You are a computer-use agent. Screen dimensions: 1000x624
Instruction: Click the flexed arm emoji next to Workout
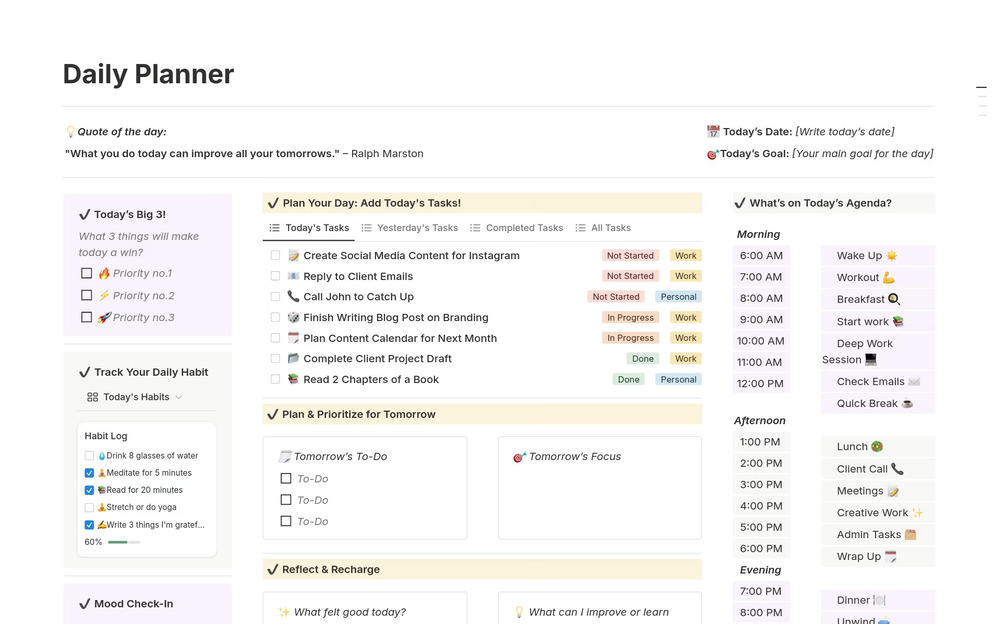[888, 278]
